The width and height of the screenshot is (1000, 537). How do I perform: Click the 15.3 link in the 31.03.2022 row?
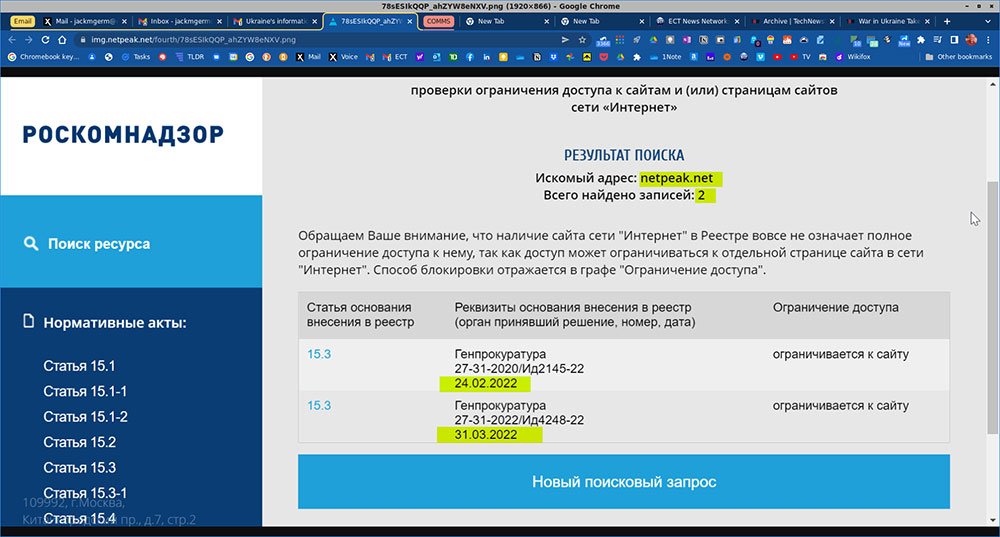pos(319,406)
